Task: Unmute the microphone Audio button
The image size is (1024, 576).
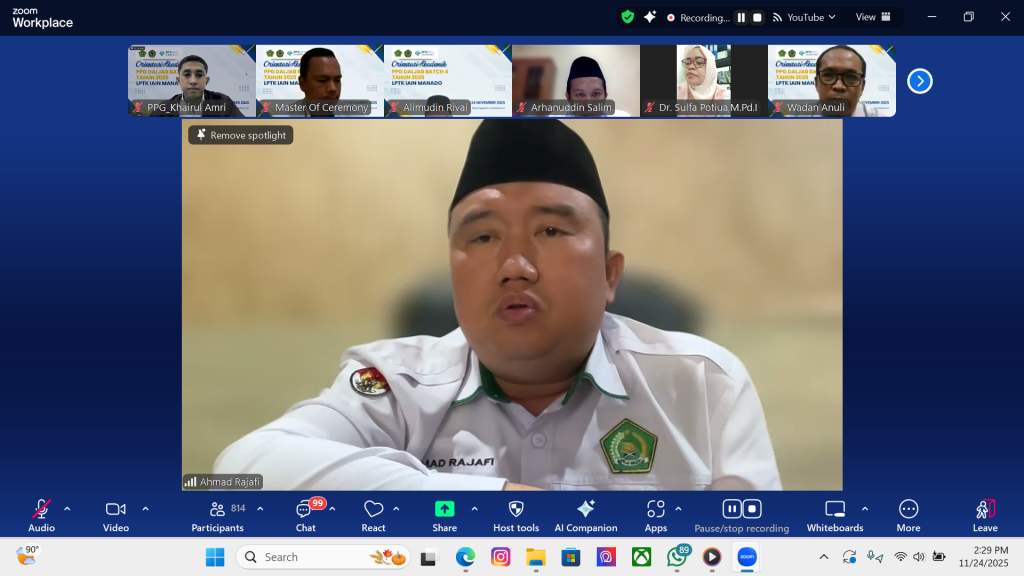Action: click(x=41, y=510)
